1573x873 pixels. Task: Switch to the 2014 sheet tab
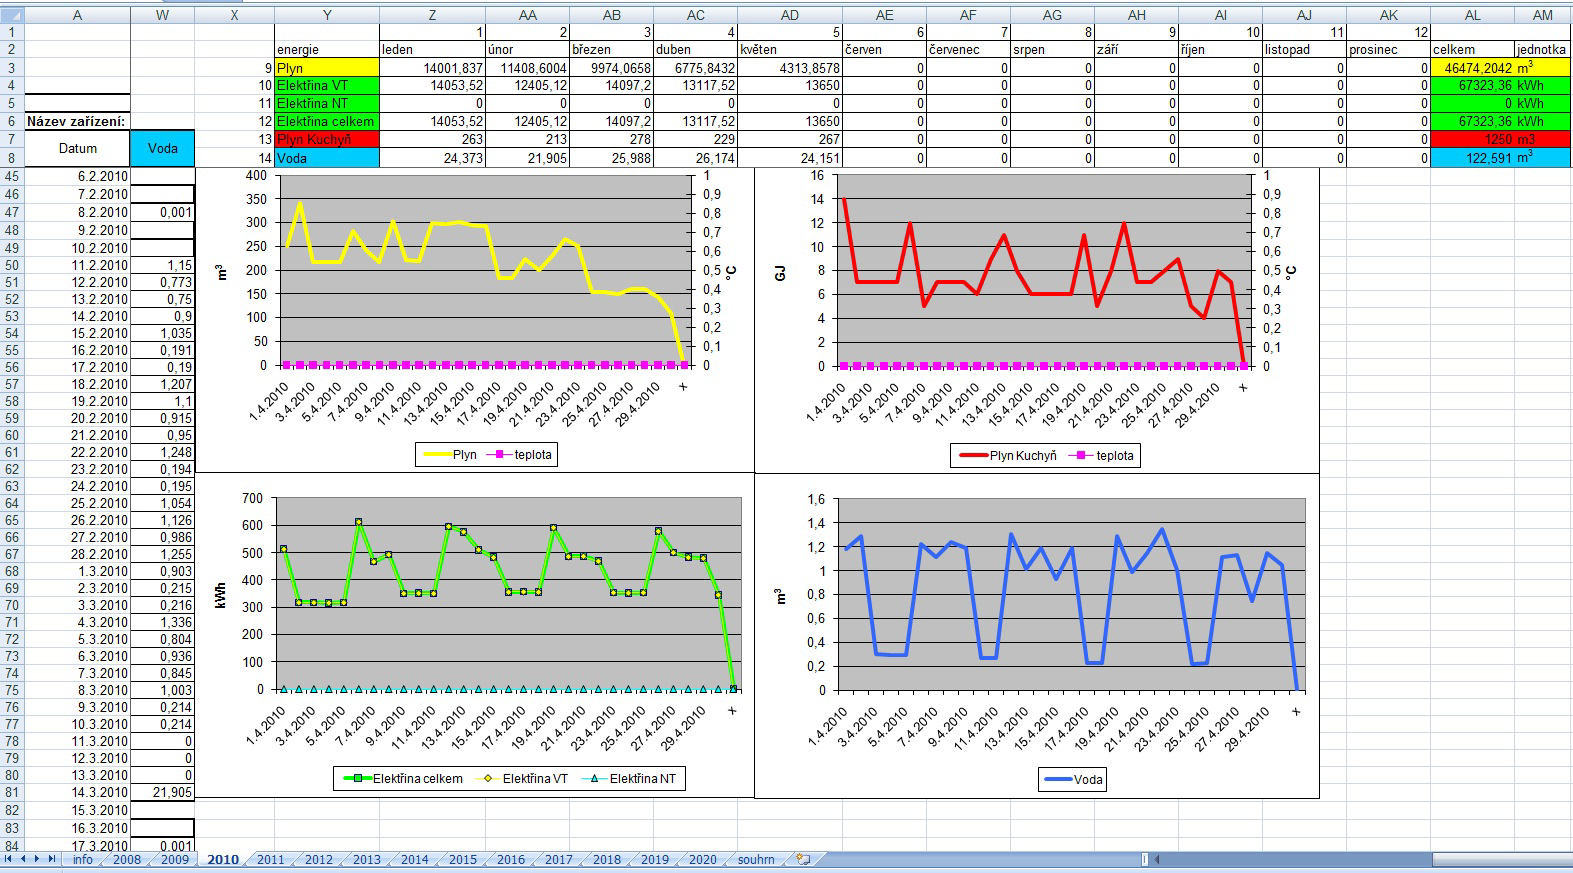pyautogui.click(x=415, y=859)
